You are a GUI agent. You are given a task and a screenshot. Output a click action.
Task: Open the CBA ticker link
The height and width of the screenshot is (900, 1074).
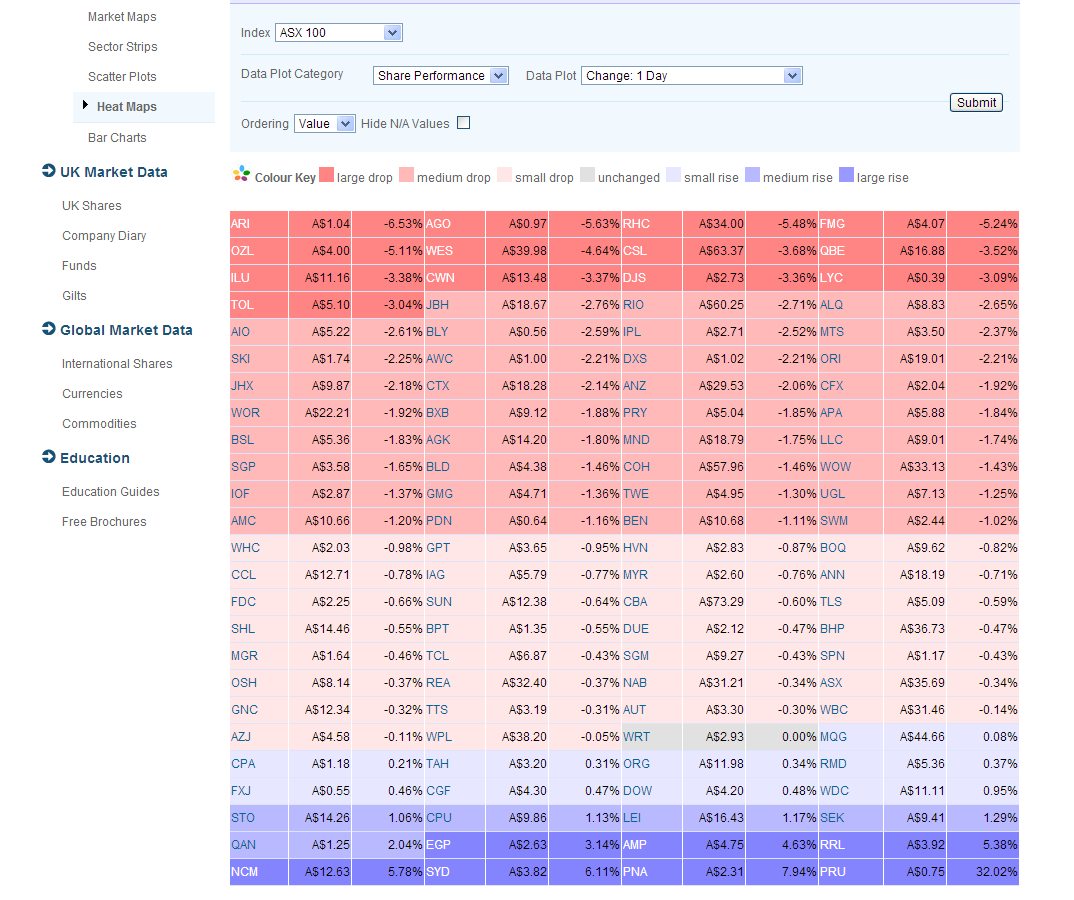pyautogui.click(x=633, y=601)
